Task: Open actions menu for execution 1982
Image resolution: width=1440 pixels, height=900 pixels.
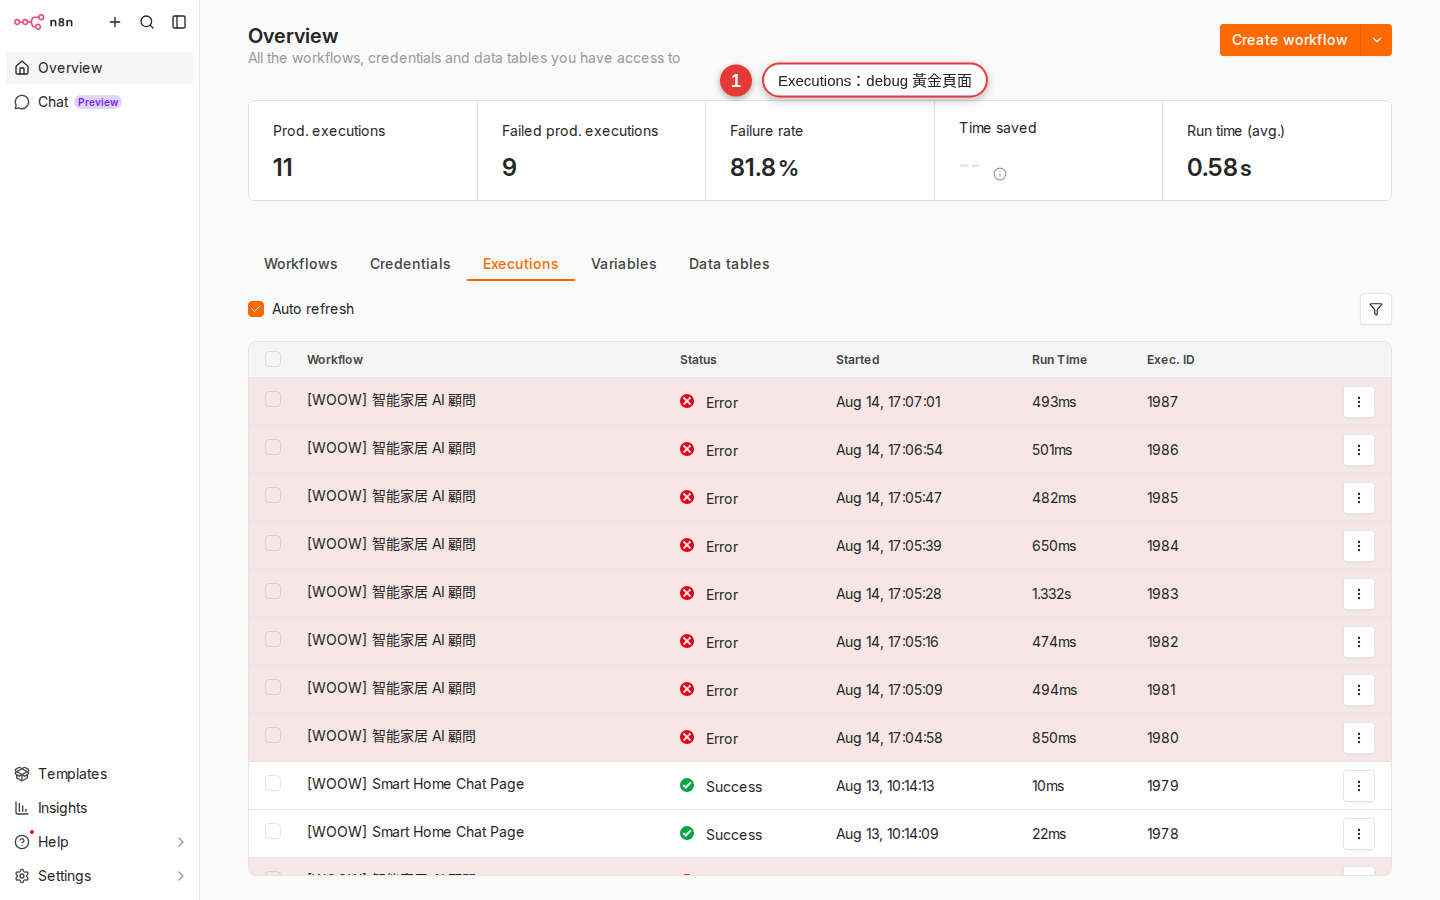Action: (x=1359, y=642)
